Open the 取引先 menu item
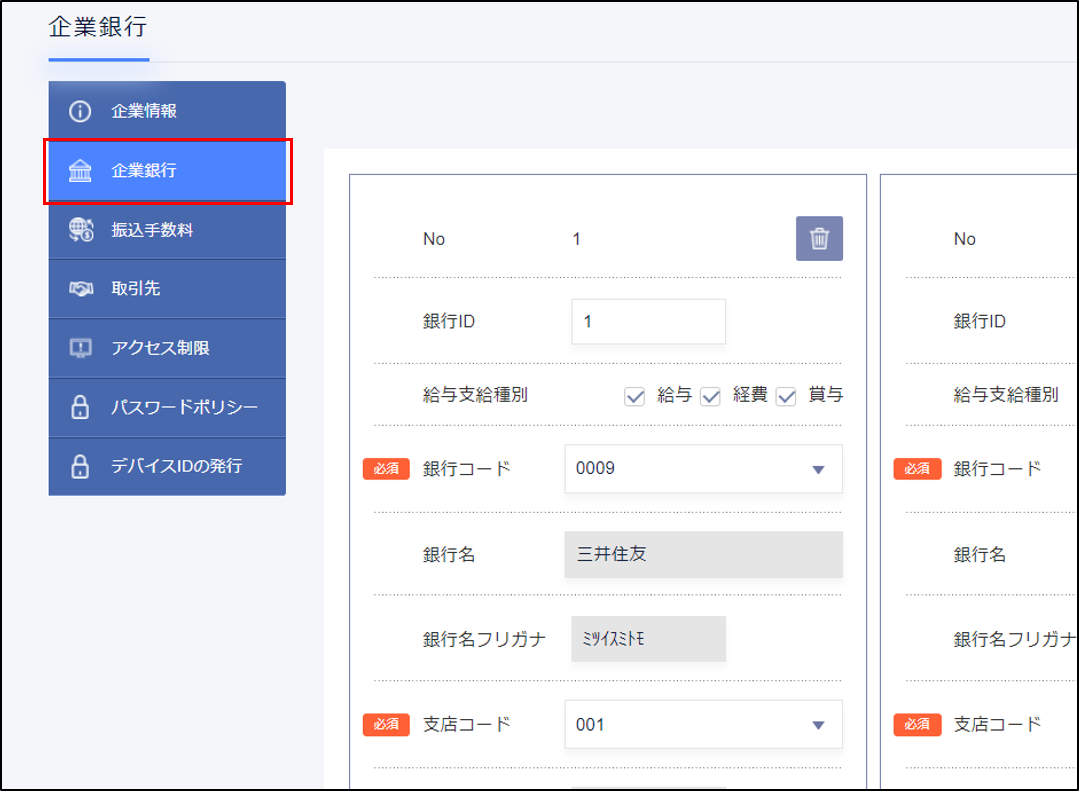Screen dimensions: 1079x791 coord(167,288)
